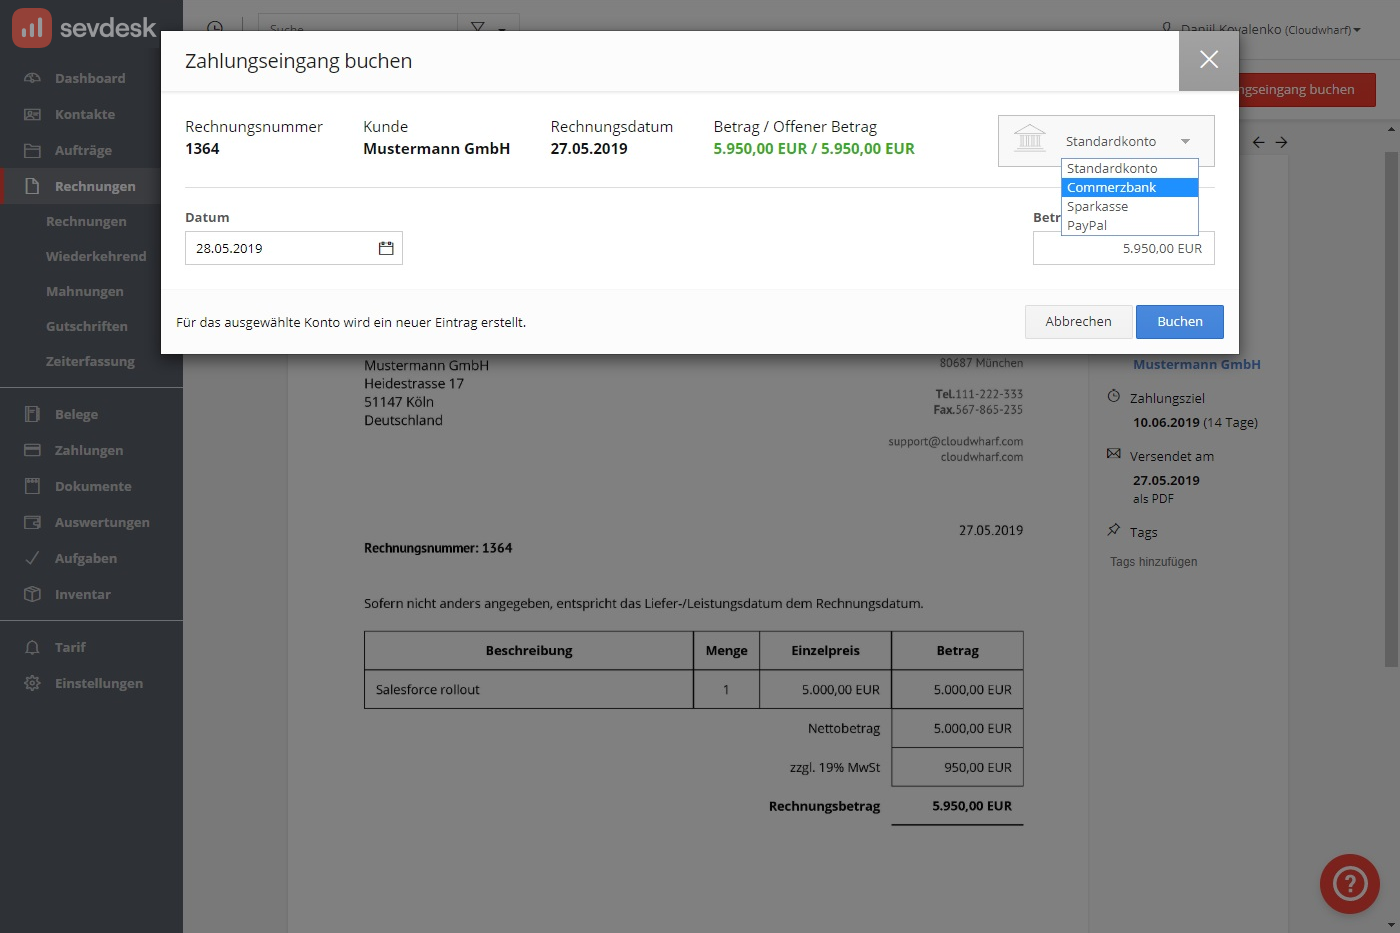Open the Mustermann GmbH customer link
Viewport: 1400px width, 933px height.
1197,364
